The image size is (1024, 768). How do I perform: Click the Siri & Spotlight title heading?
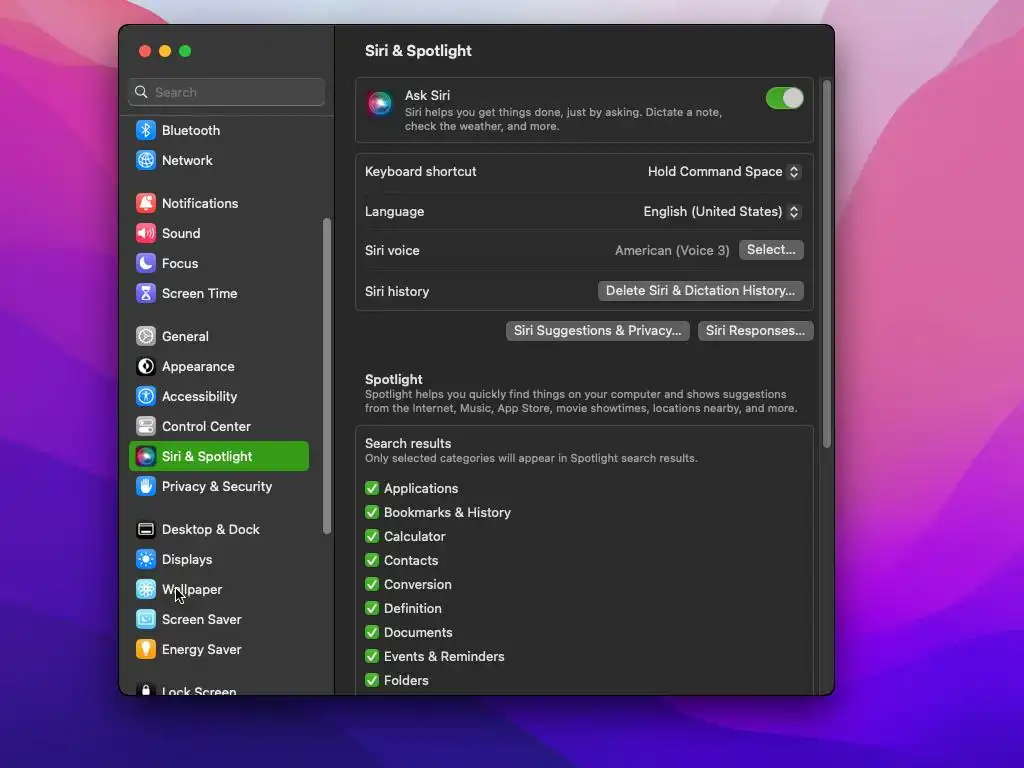(x=418, y=51)
